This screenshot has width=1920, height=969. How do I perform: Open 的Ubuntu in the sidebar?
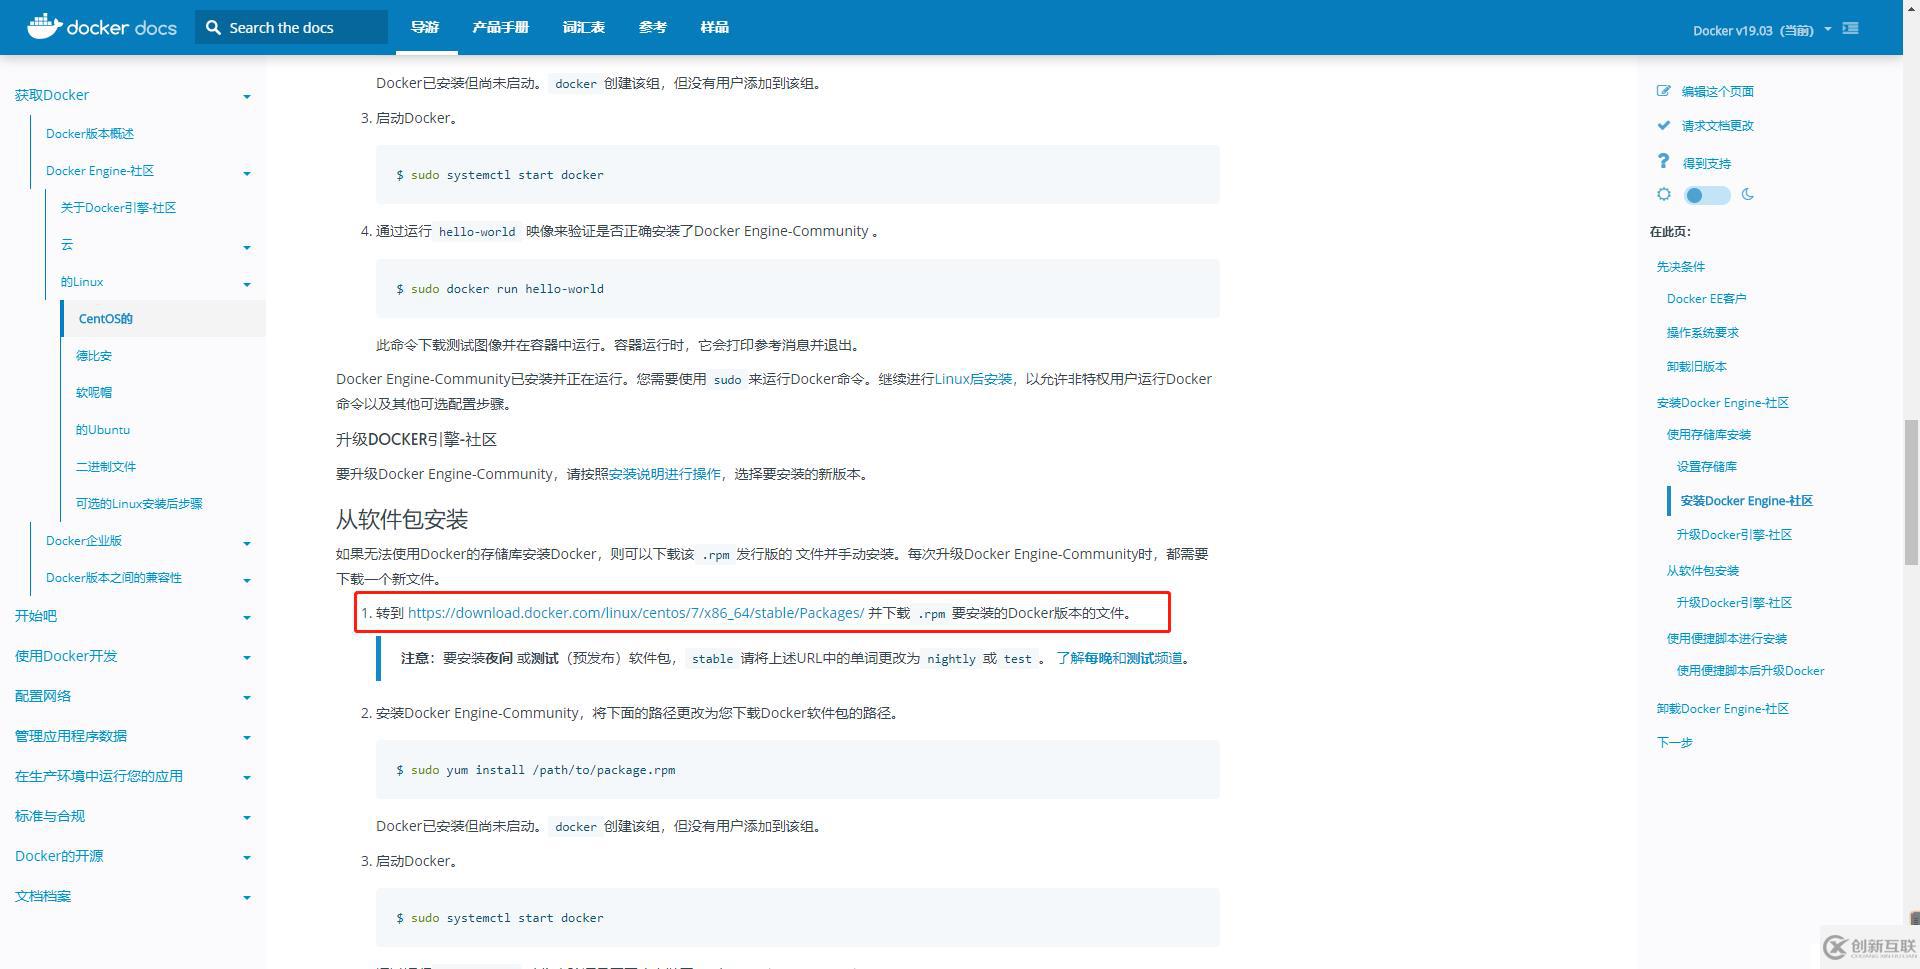pyautogui.click(x=103, y=429)
